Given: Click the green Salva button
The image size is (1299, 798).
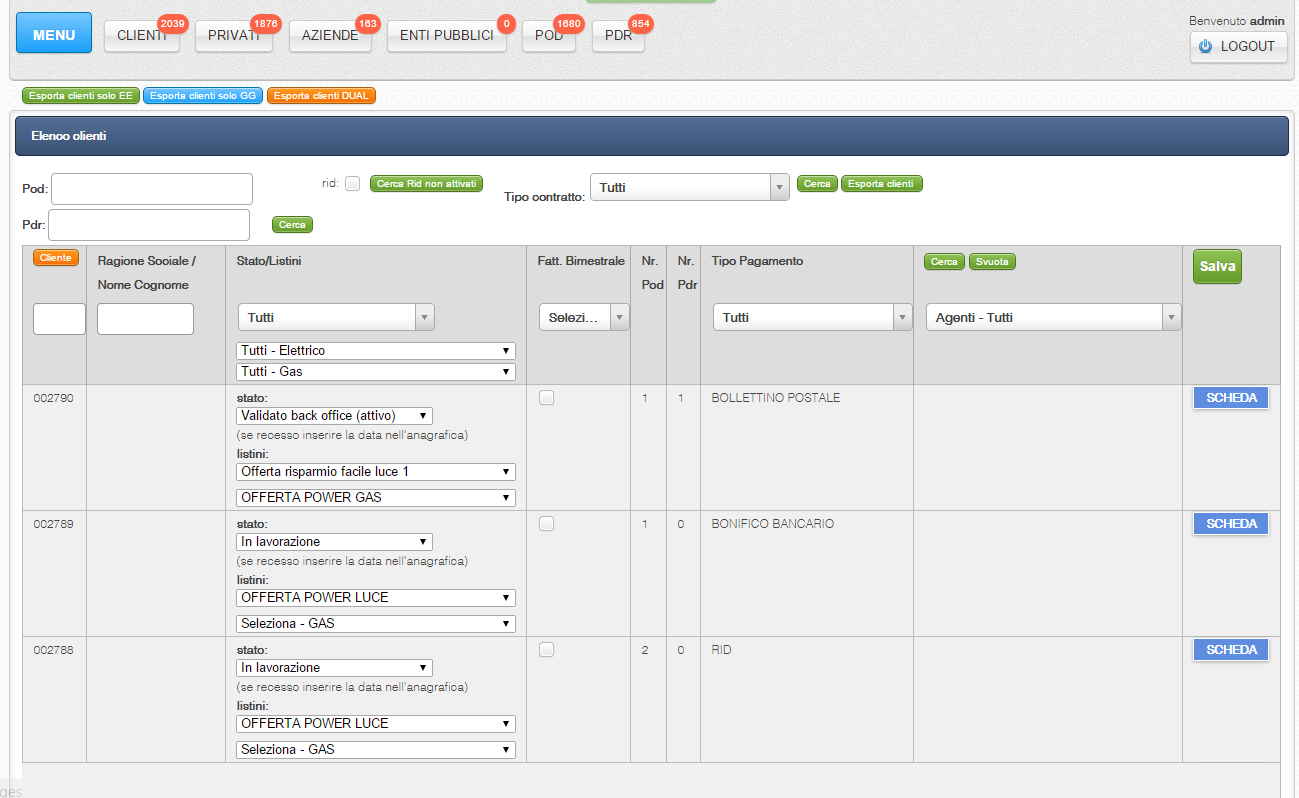Looking at the screenshot, I should tap(1217, 267).
